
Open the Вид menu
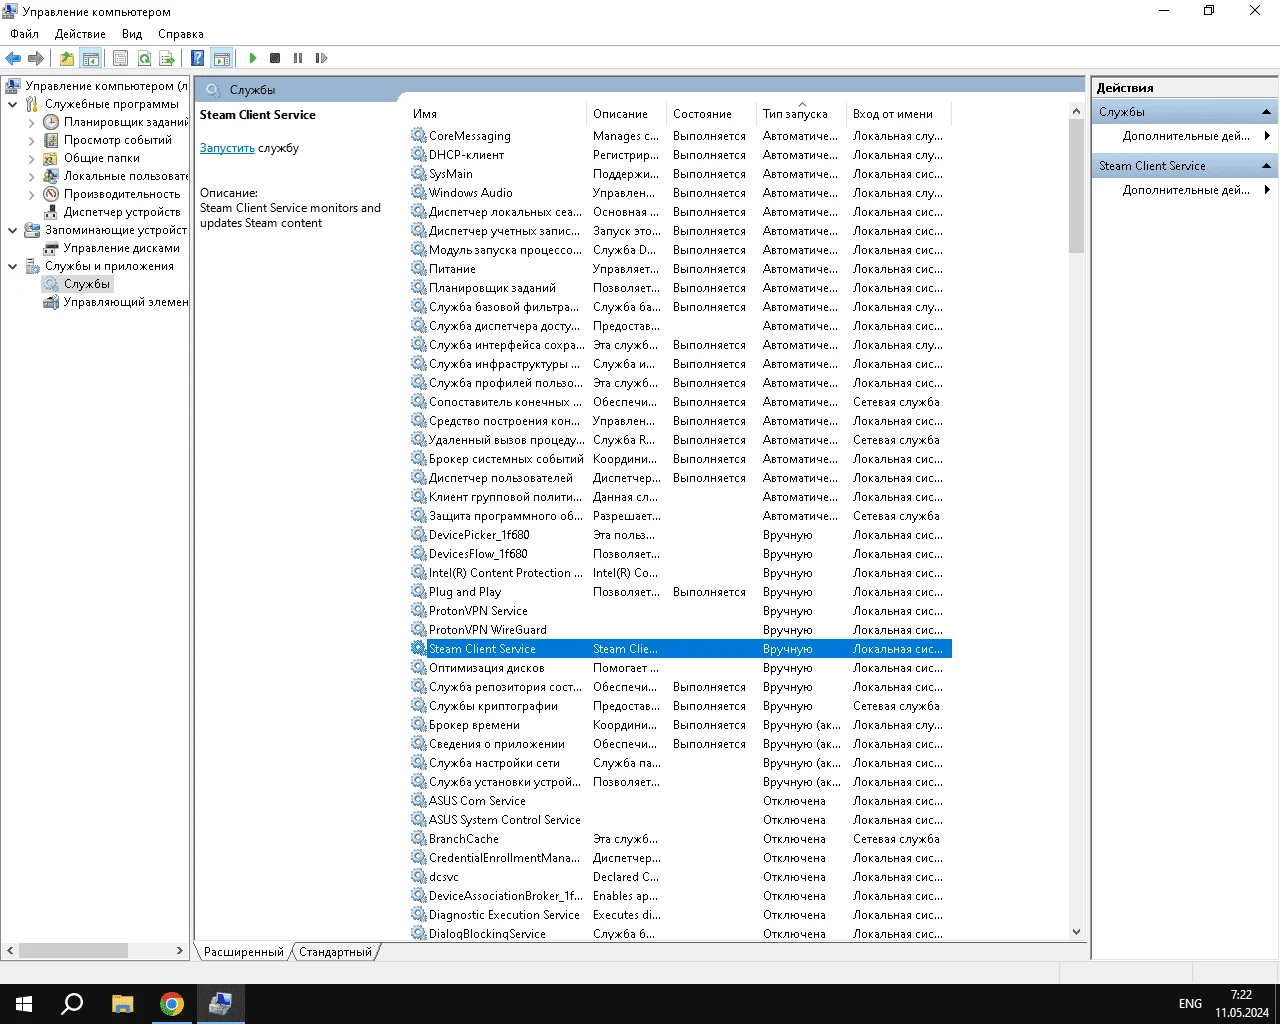click(132, 34)
